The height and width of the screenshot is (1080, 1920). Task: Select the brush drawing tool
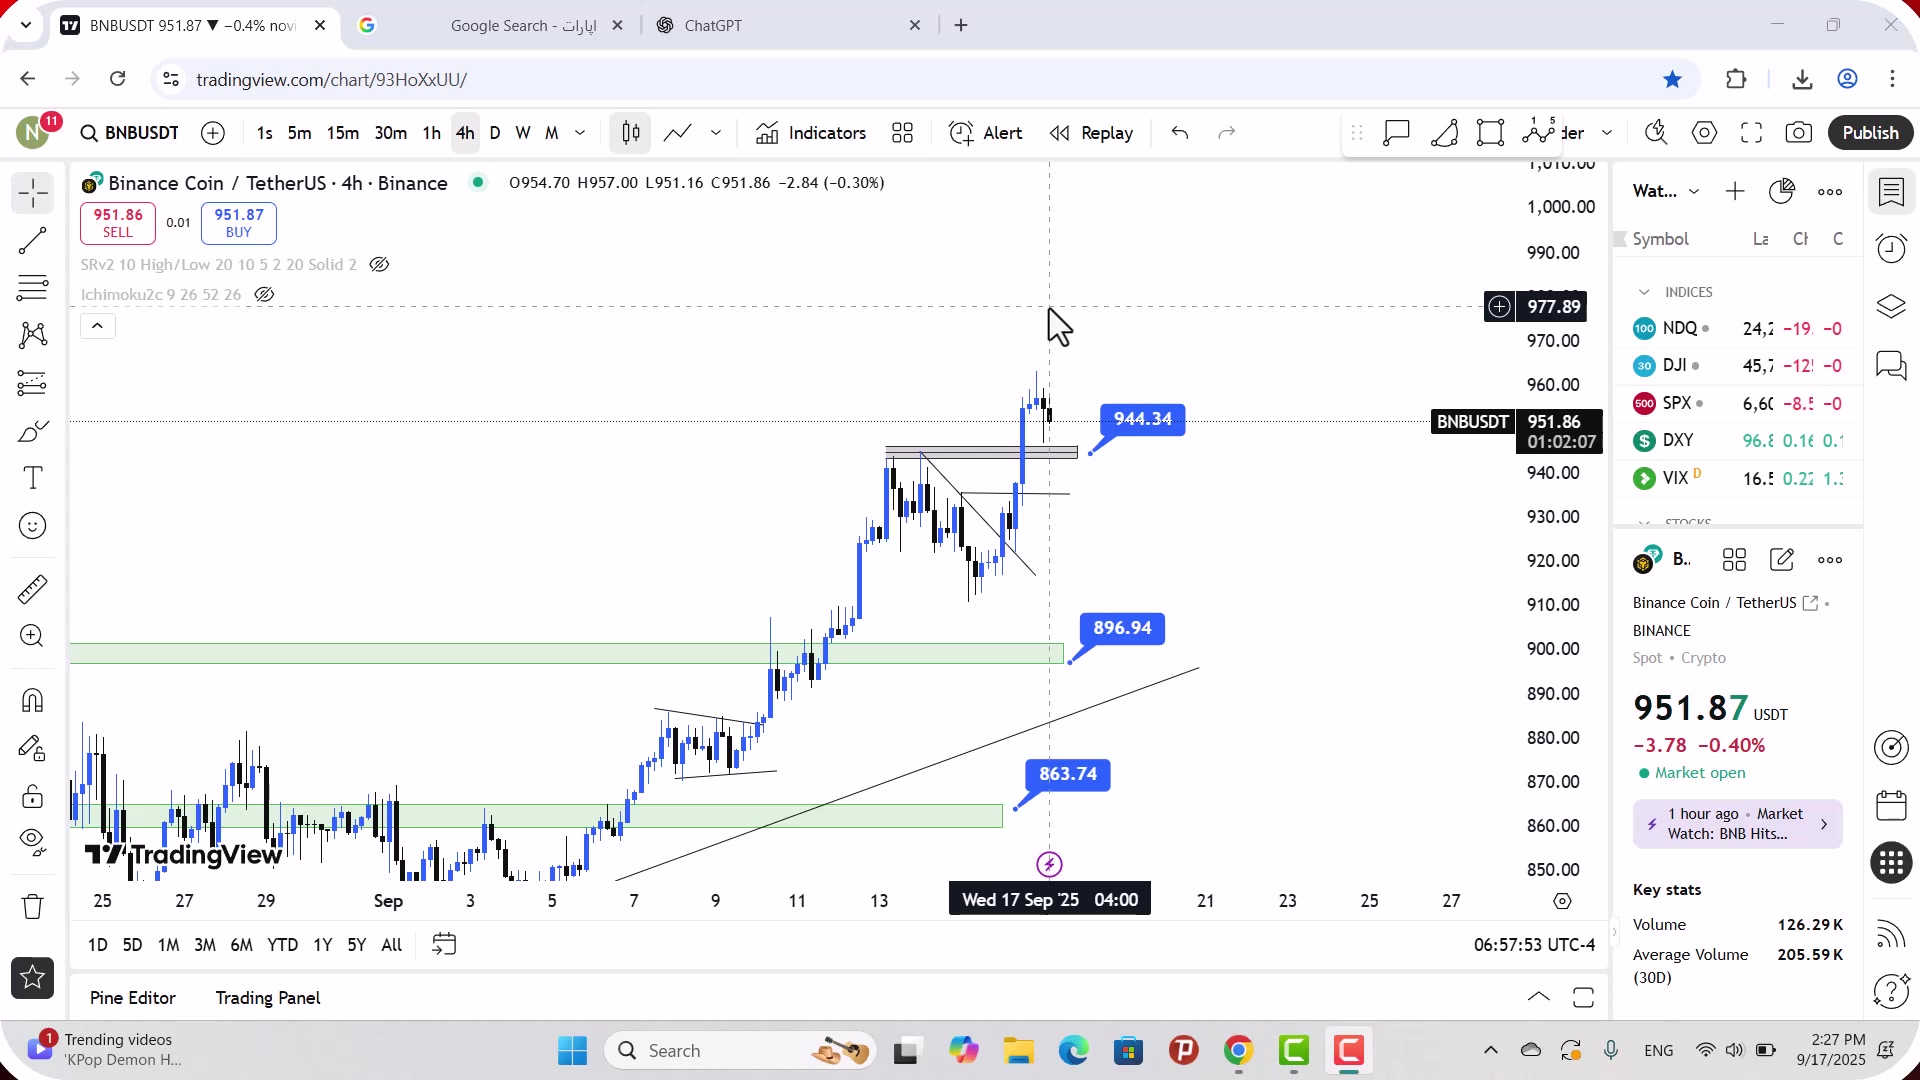point(33,431)
